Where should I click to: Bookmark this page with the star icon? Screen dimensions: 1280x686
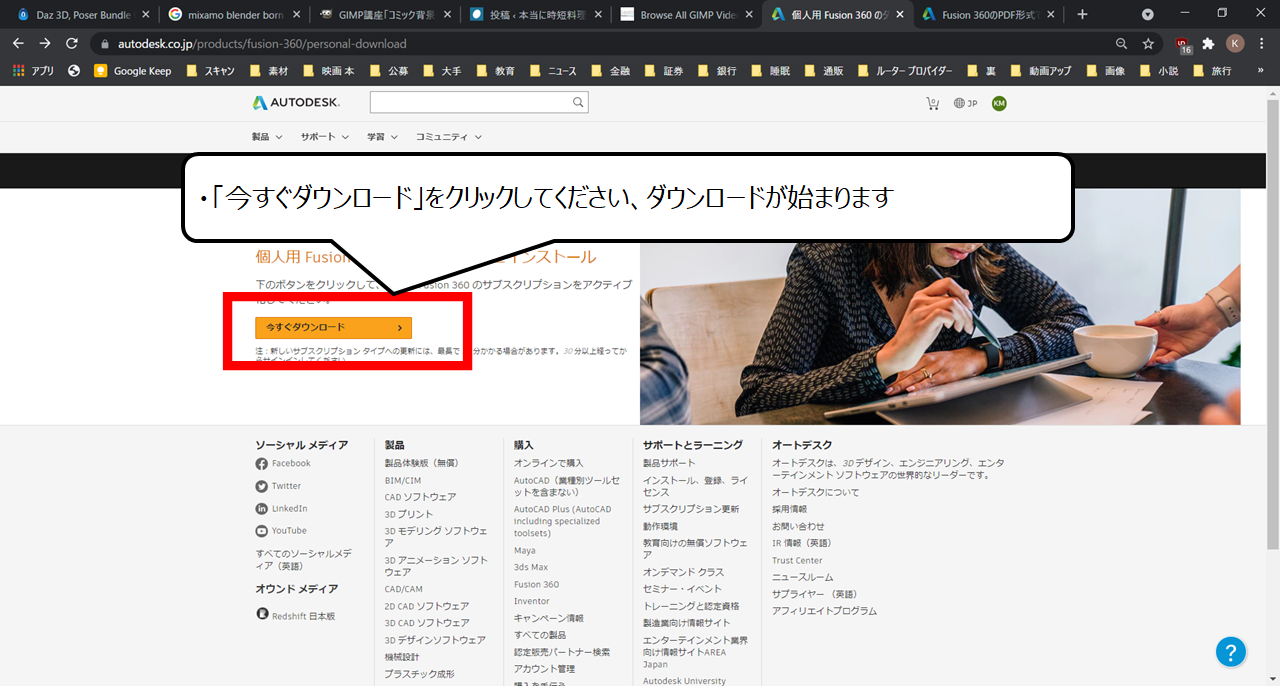click(1149, 44)
